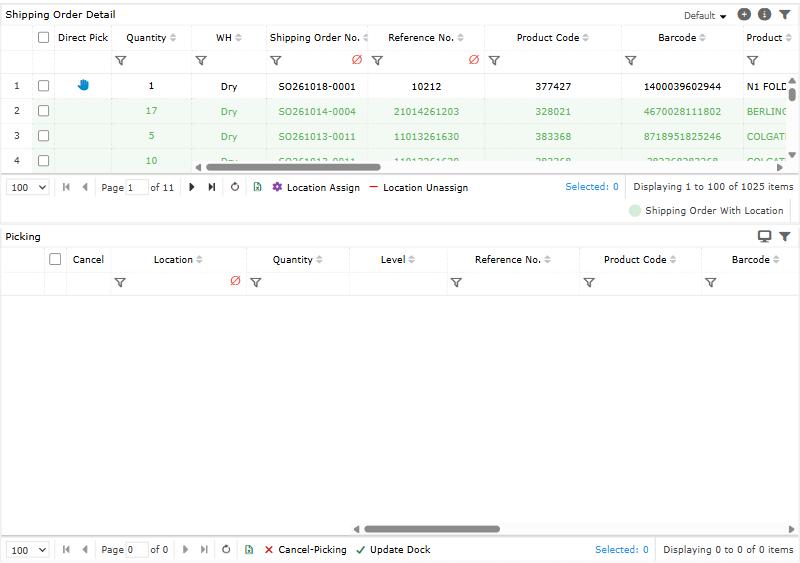The width and height of the screenshot is (800, 563).
Task: Clear the Location filter in Picking
Action: coord(235,281)
